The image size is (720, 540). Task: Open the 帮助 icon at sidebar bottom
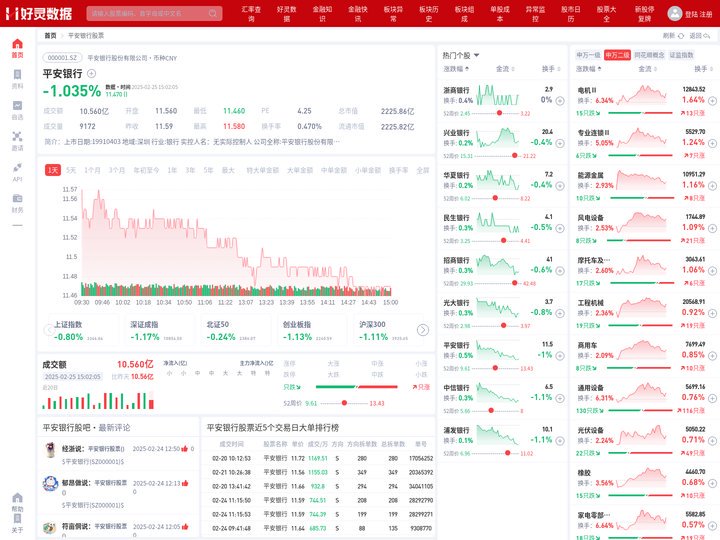click(x=17, y=498)
